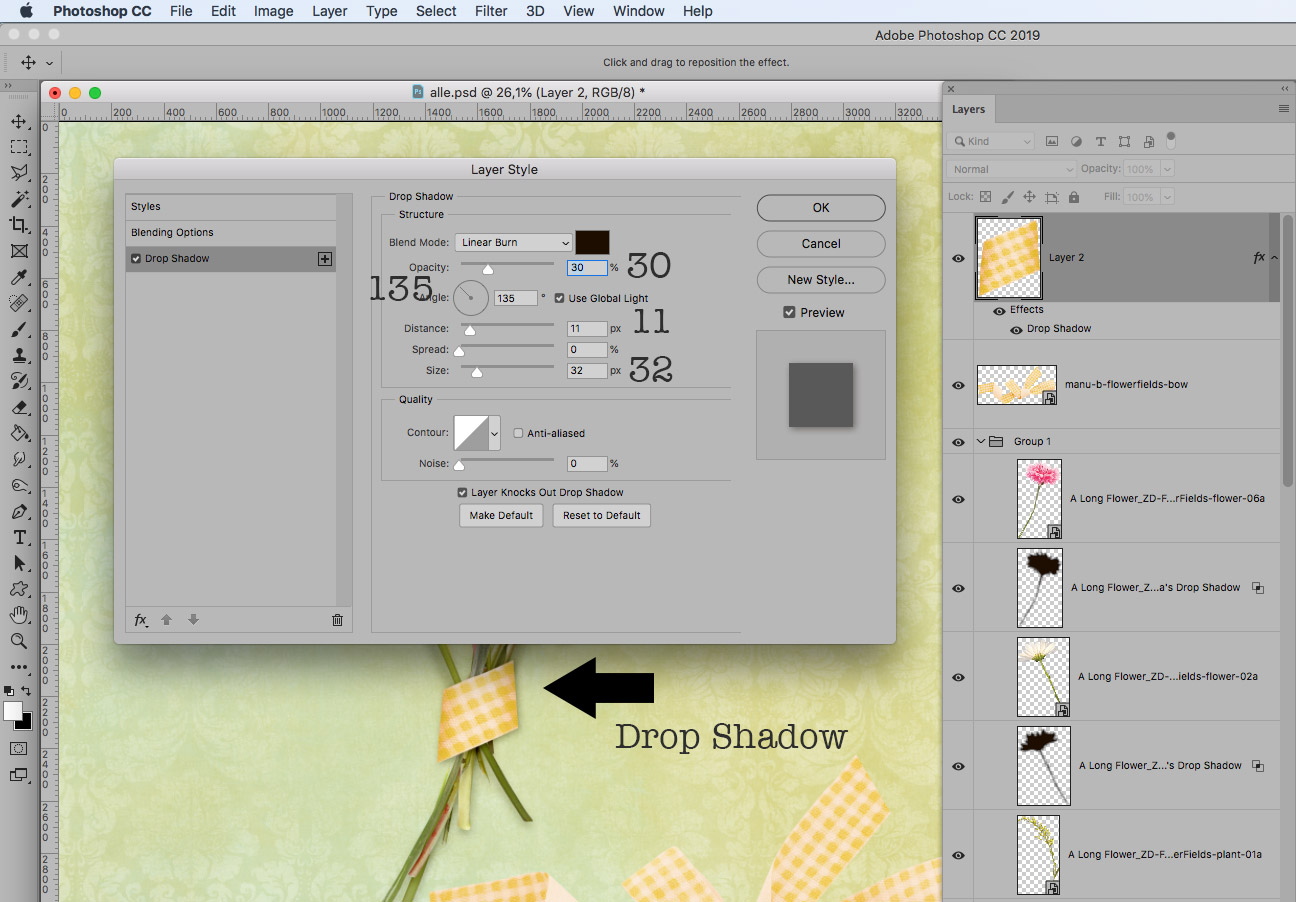Hide Group 1 visibility eye
The width and height of the screenshot is (1296, 902).
pos(958,442)
